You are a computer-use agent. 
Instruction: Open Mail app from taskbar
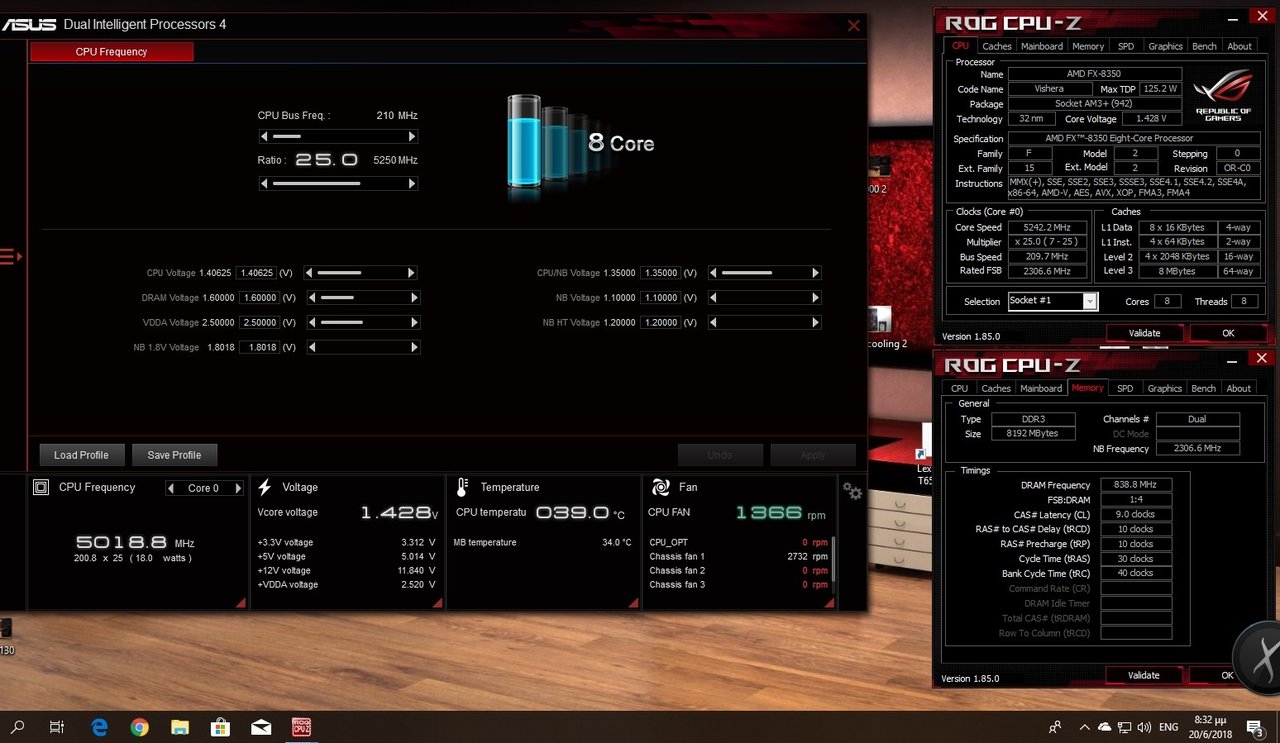click(261, 727)
